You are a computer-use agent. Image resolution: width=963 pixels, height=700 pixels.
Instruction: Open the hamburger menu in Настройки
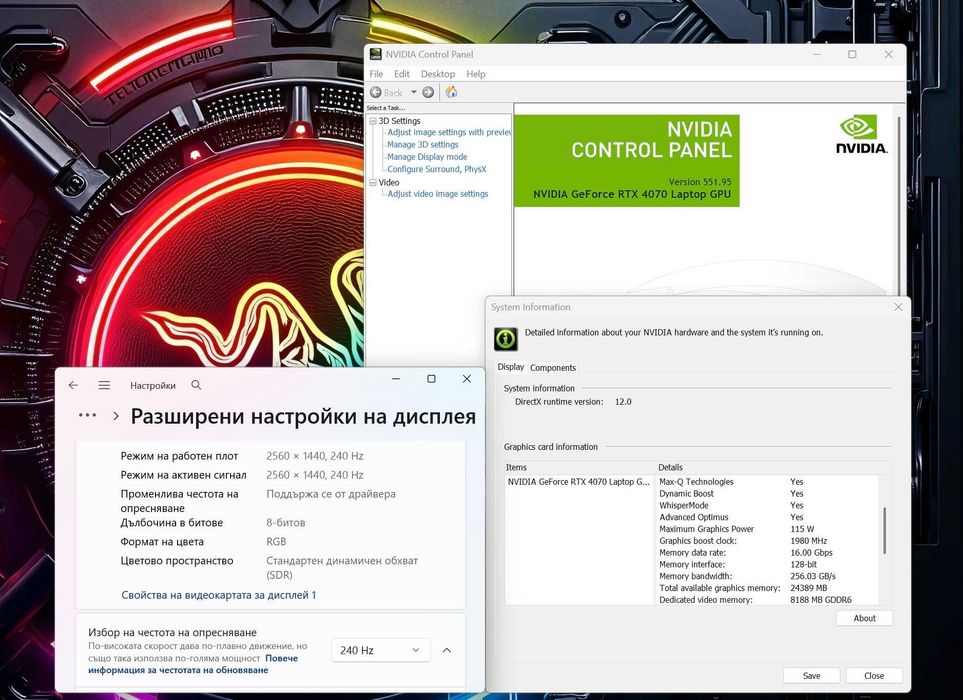tap(104, 385)
